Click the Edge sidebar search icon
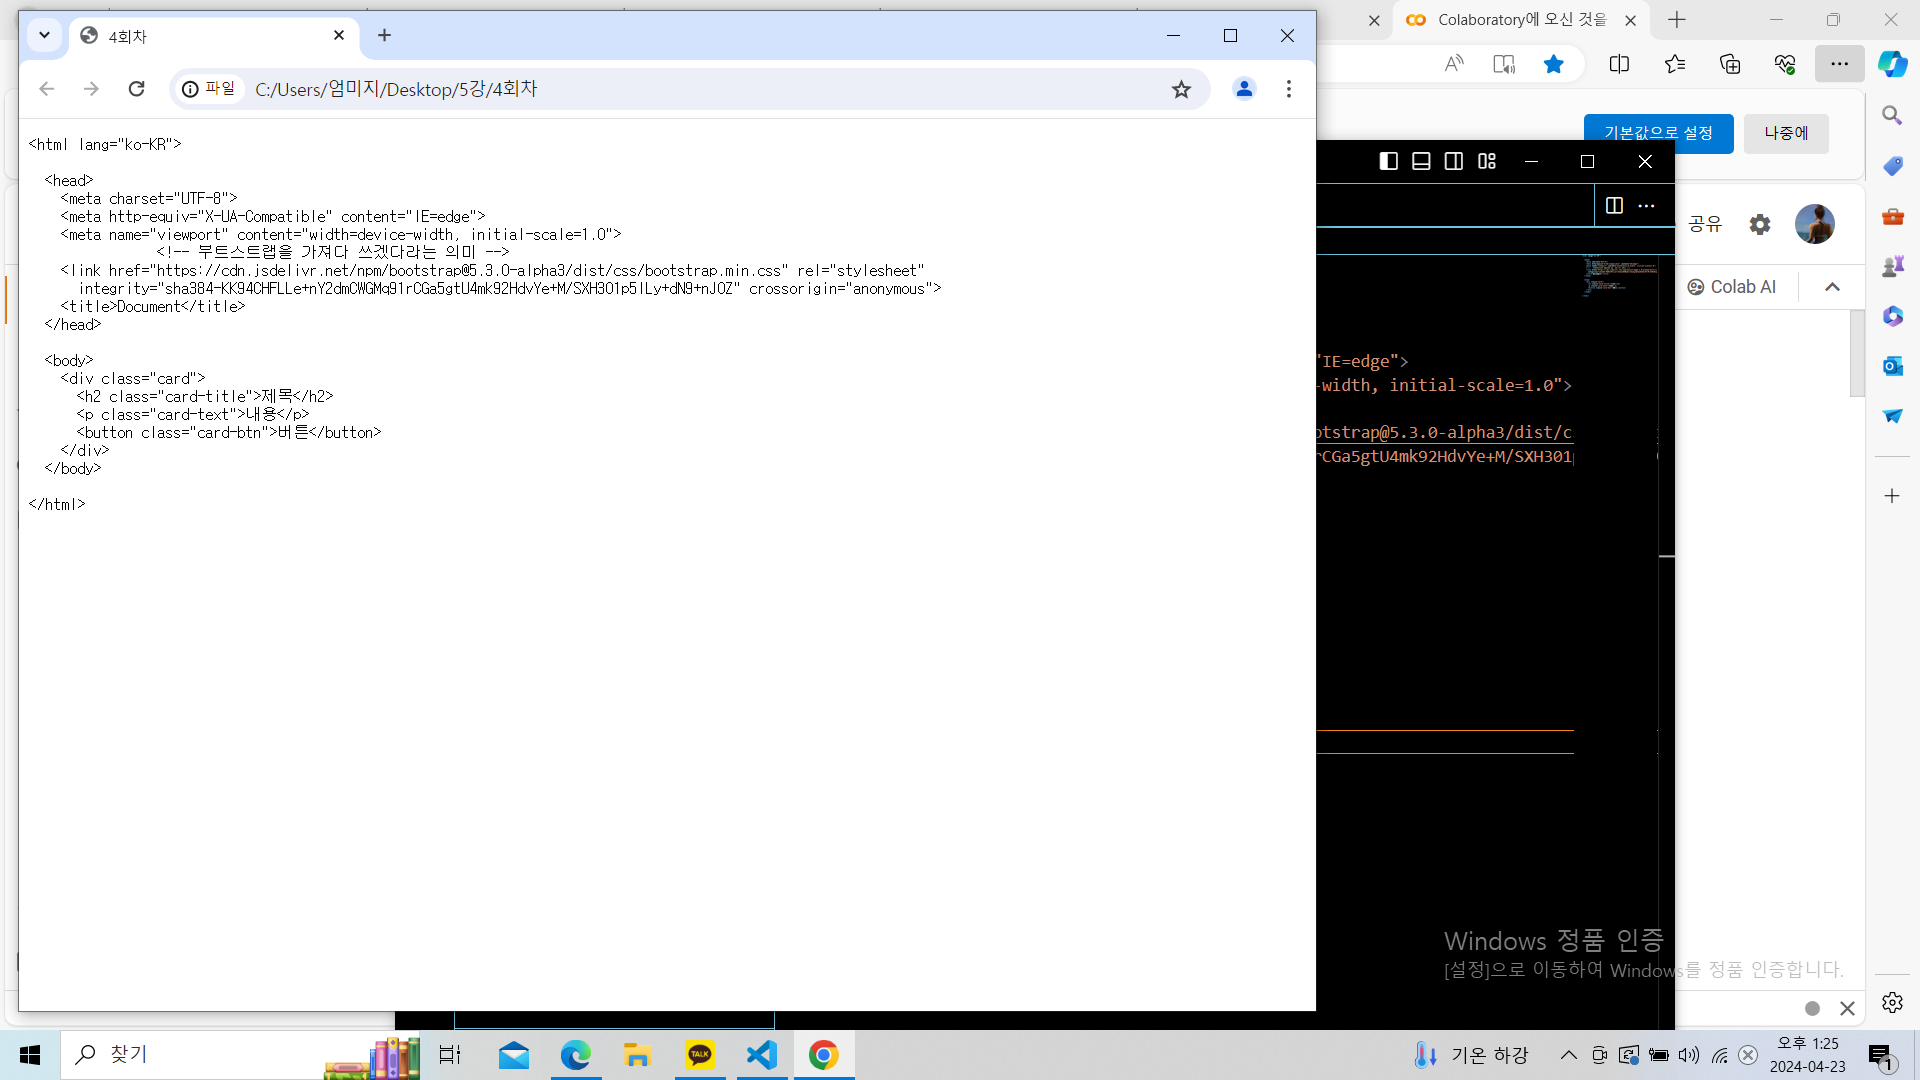 tap(1892, 116)
